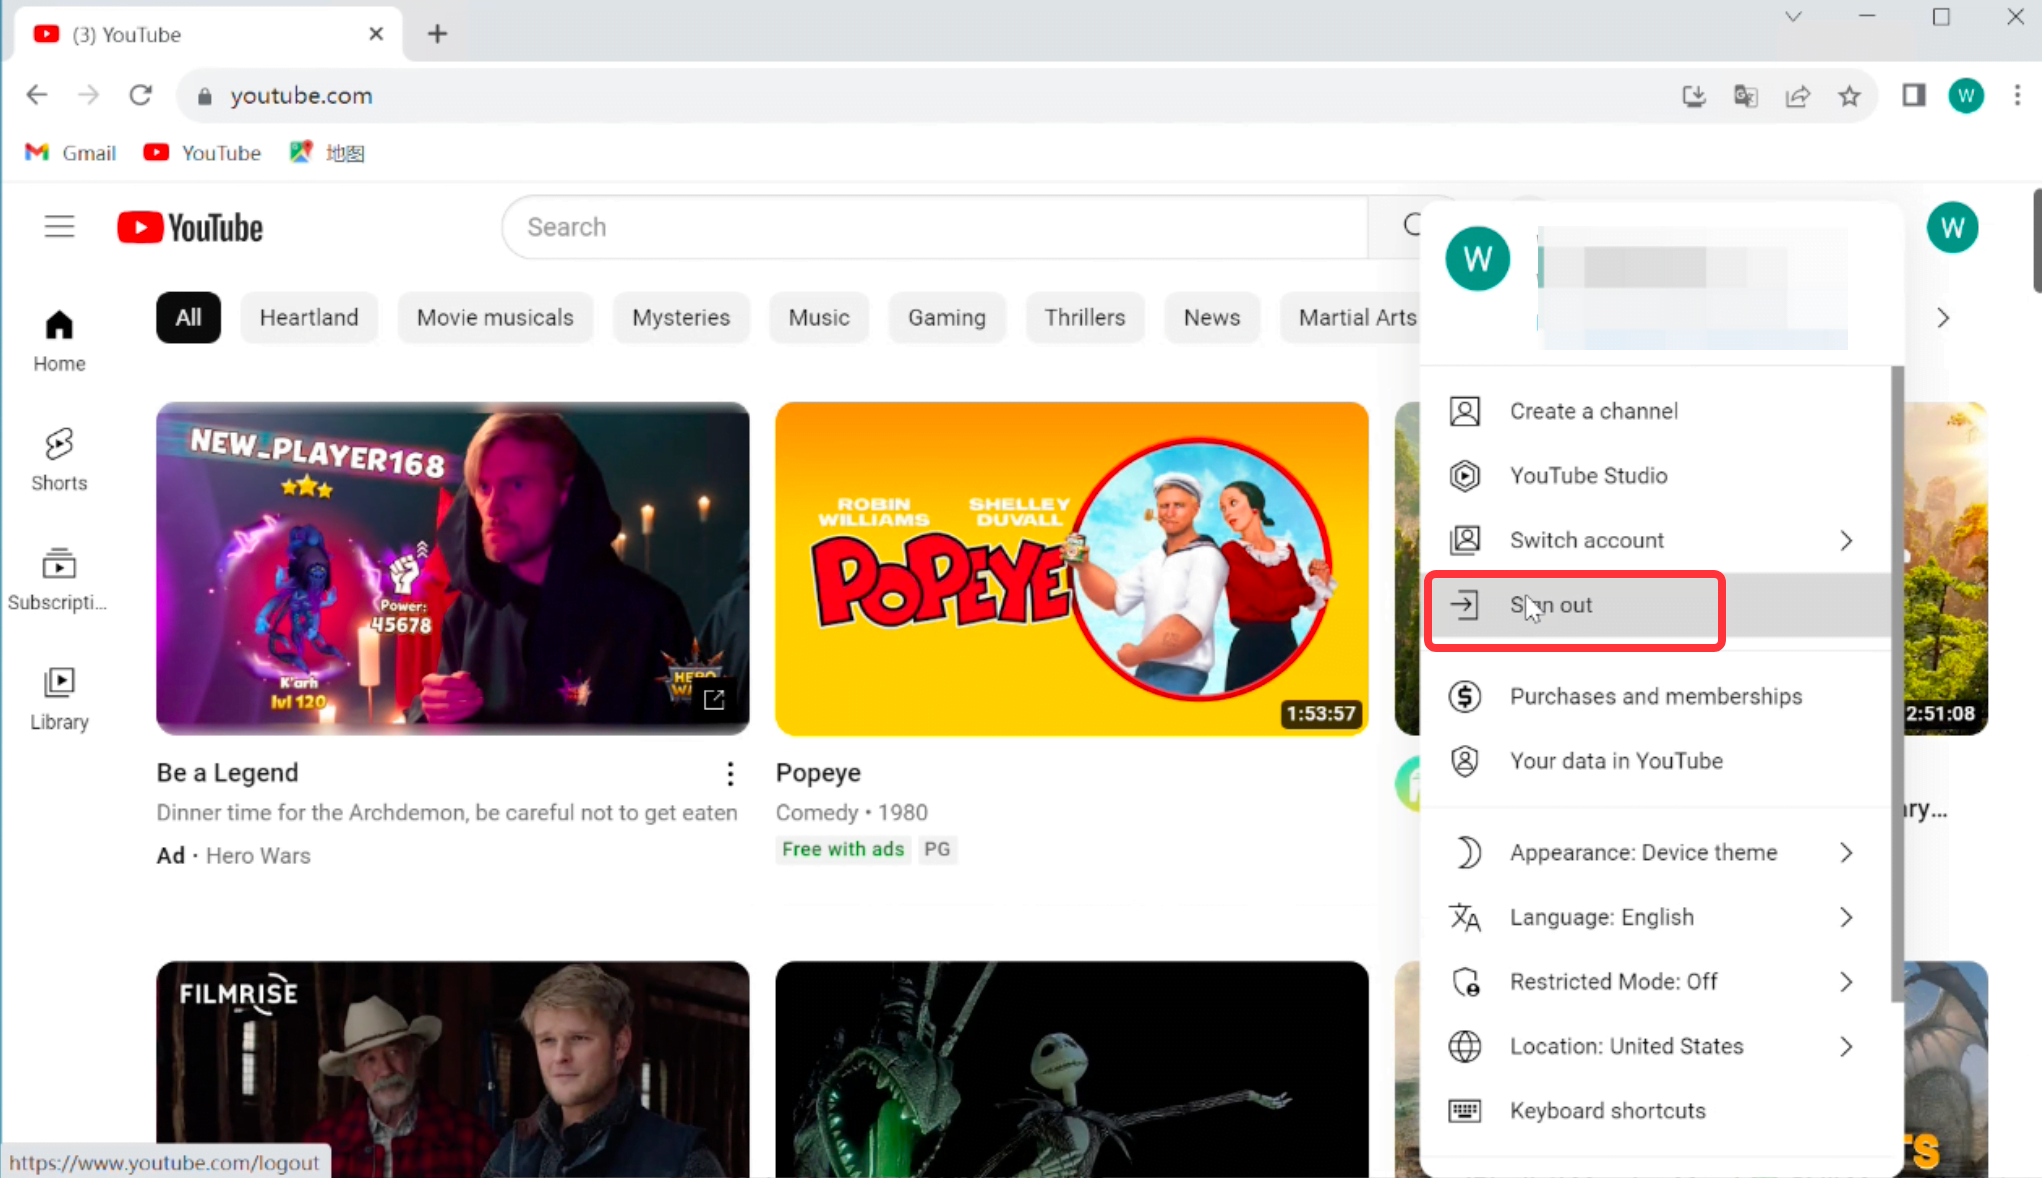Click the account avatar inside the menu header
Viewport: 2042px width, 1178px height.
click(1477, 259)
